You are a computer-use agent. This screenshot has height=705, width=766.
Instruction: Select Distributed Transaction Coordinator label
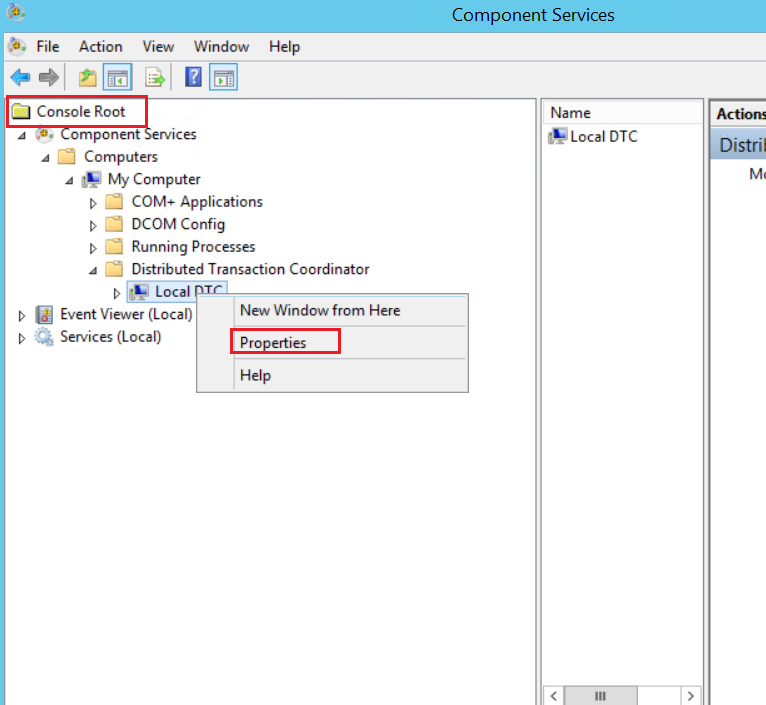(x=250, y=269)
